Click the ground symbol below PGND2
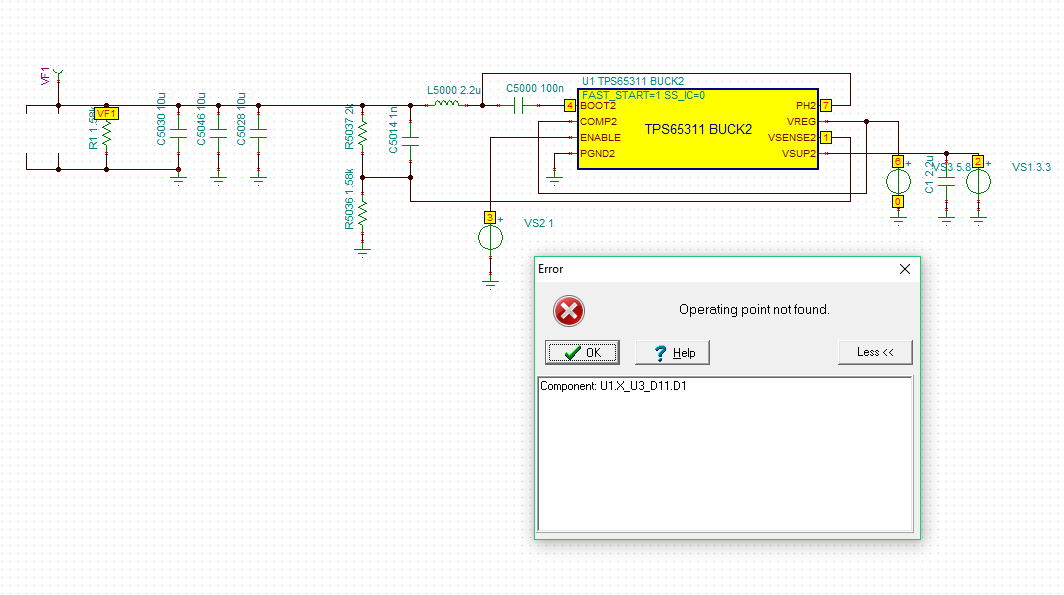 pos(554,180)
